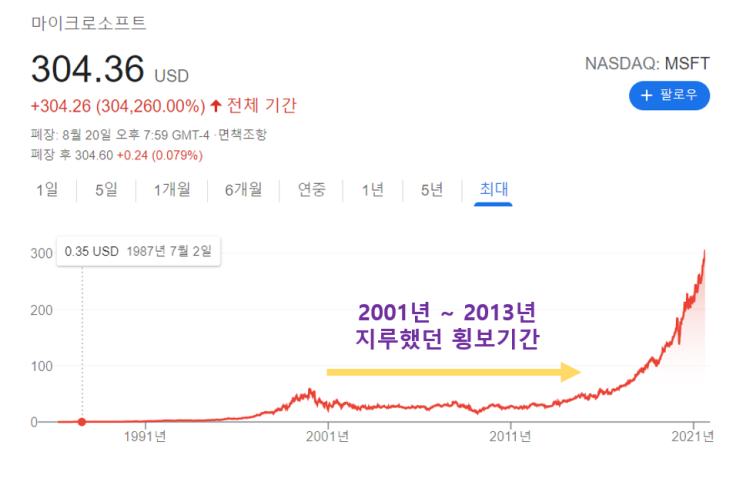743x482 pixels.
Task: Click the red up arrow beside 전체 기간
Action: pyautogui.click(x=216, y=106)
